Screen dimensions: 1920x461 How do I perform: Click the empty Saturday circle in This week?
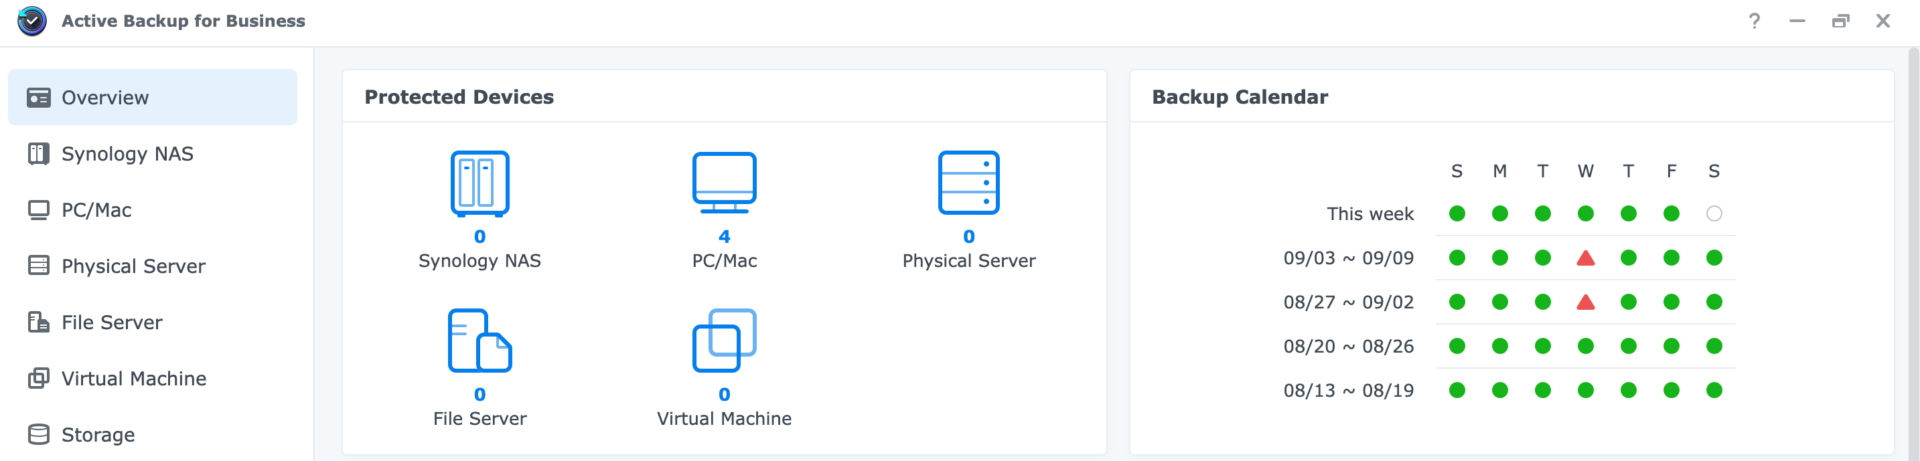1714,213
